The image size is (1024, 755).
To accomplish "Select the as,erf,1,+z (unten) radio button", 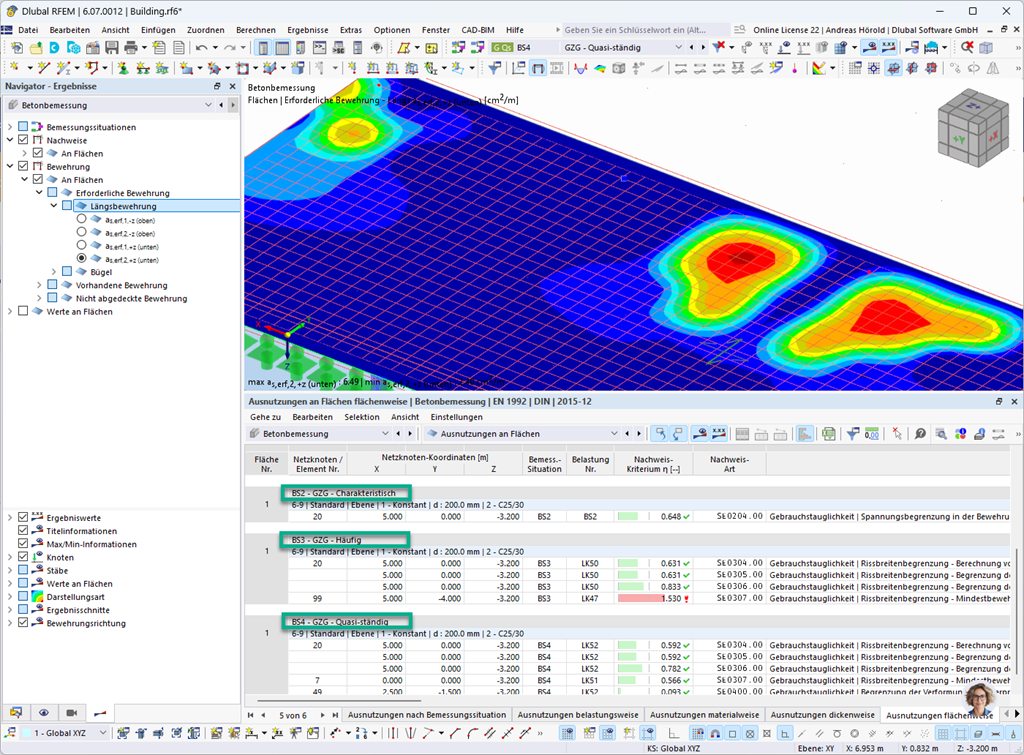I will 82,245.
